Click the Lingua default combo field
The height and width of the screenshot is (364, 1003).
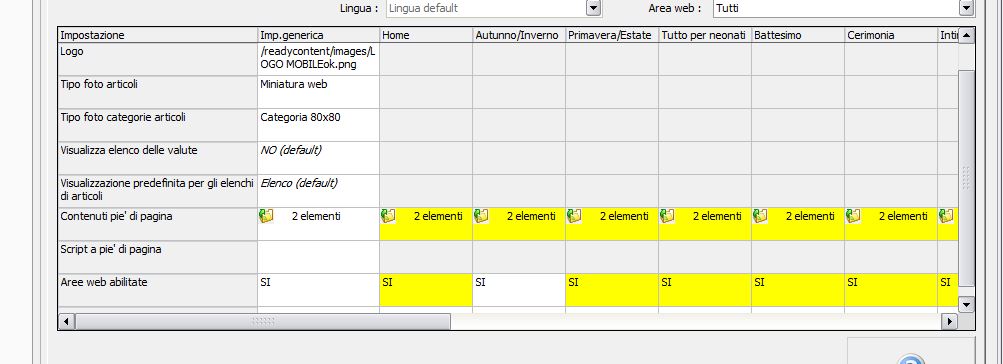click(494, 8)
